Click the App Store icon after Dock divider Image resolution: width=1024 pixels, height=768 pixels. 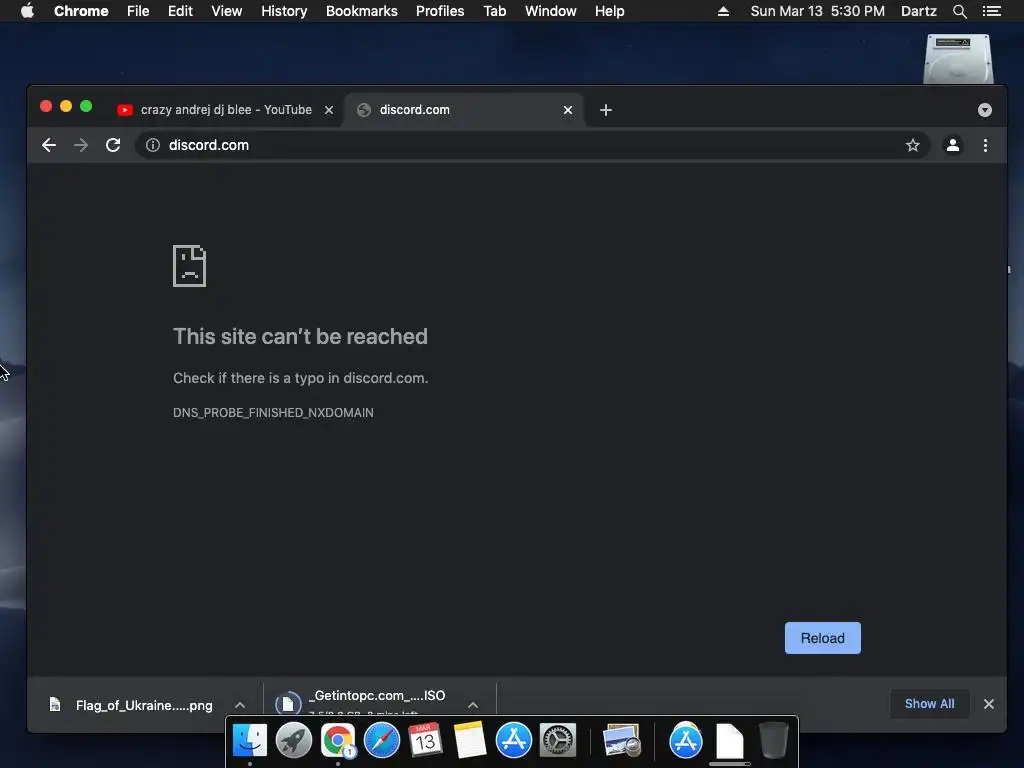click(x=686, y=741)
